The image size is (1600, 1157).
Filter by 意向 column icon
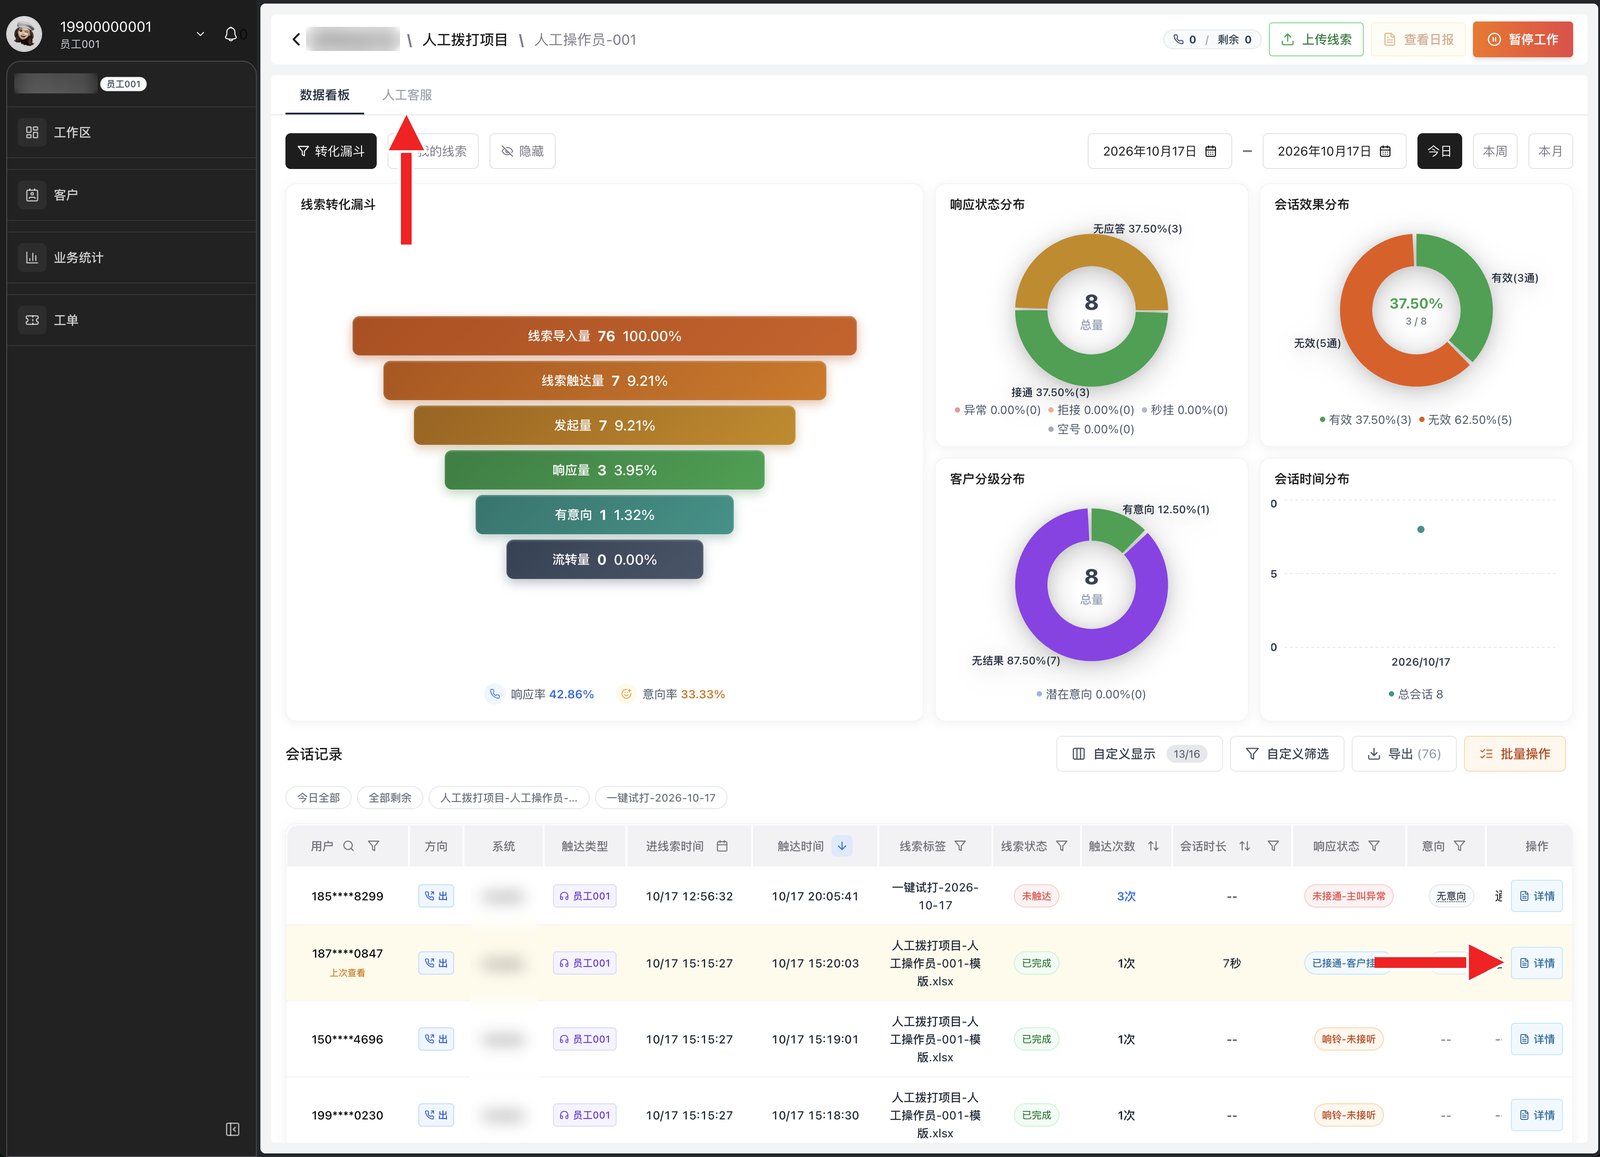click(1460, 846)
